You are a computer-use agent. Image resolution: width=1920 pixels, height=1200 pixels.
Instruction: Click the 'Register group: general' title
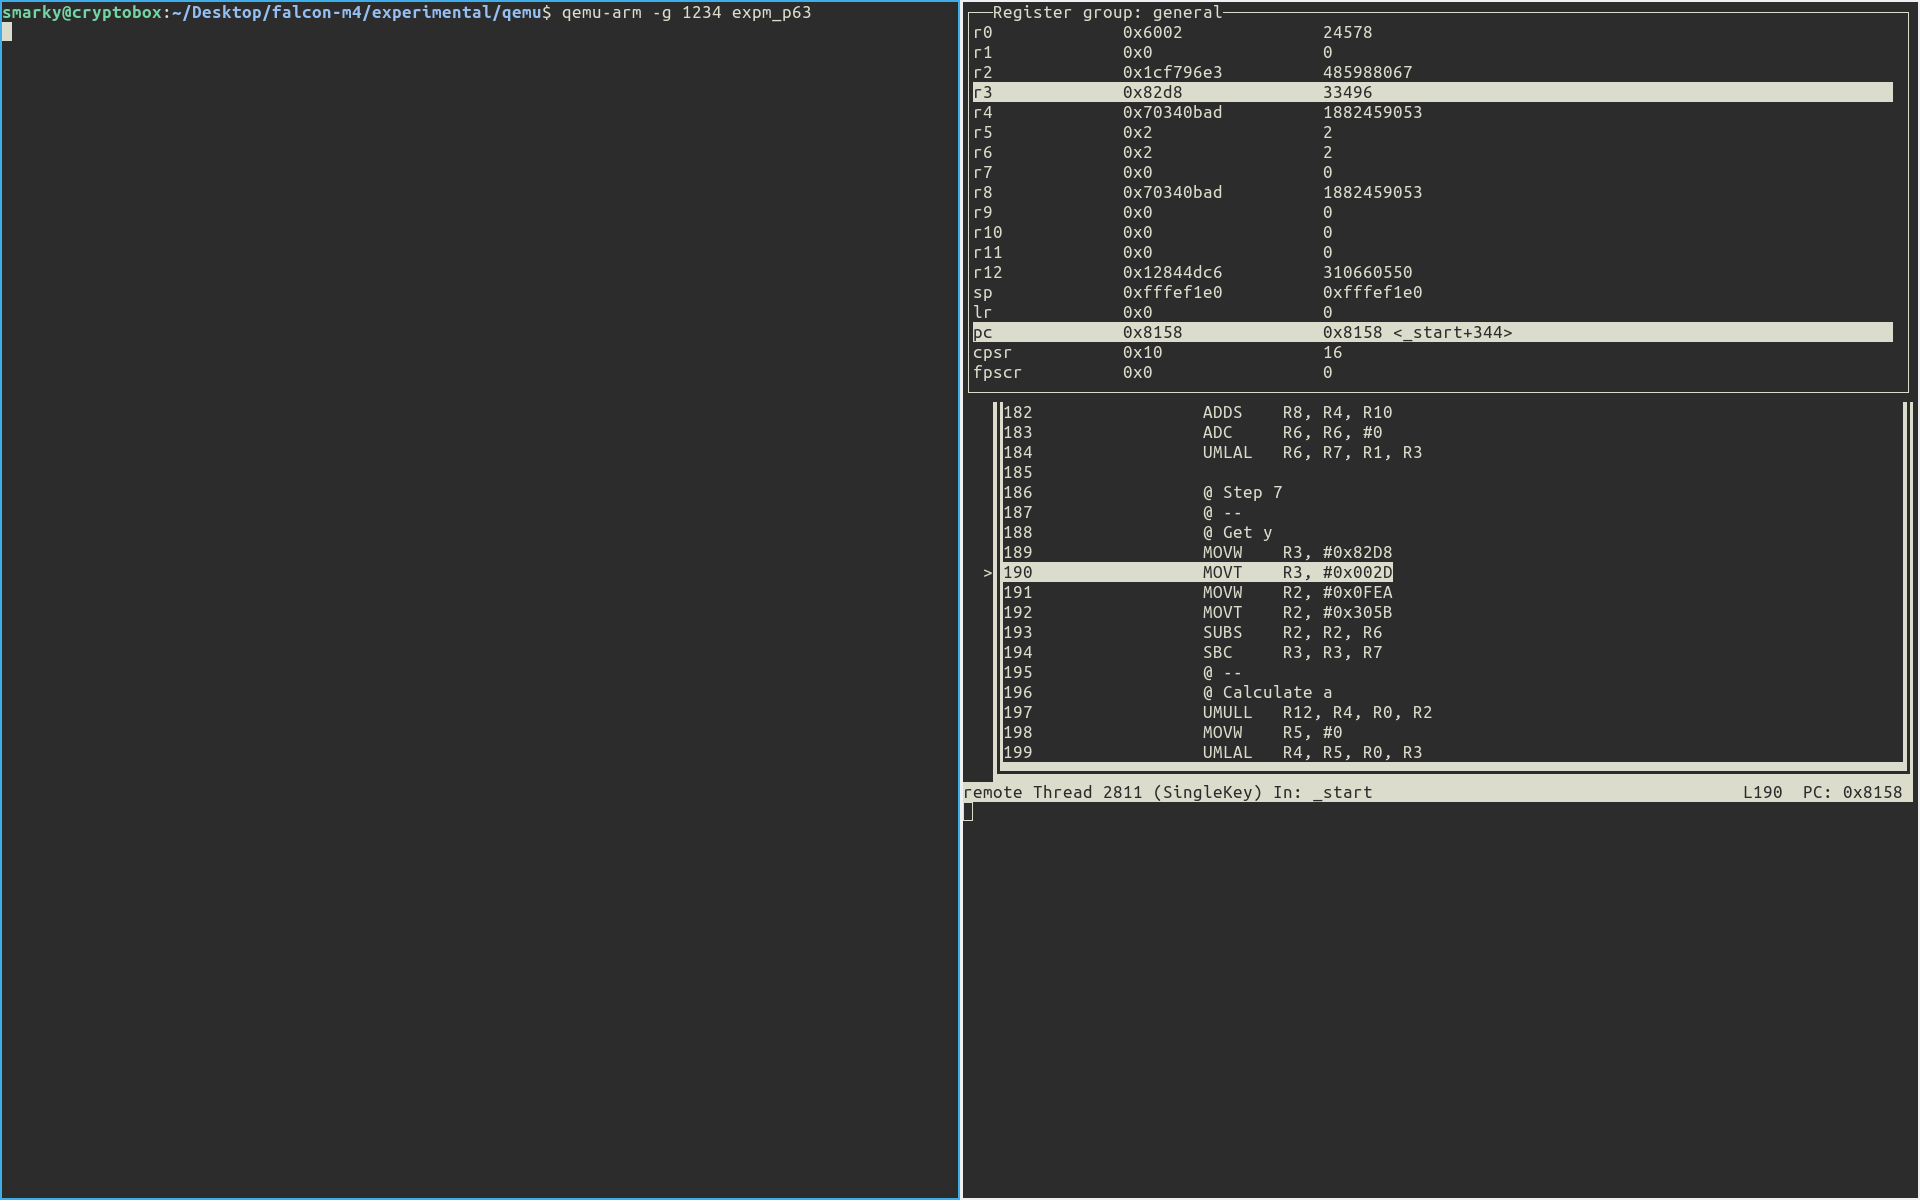[1107, 12]
